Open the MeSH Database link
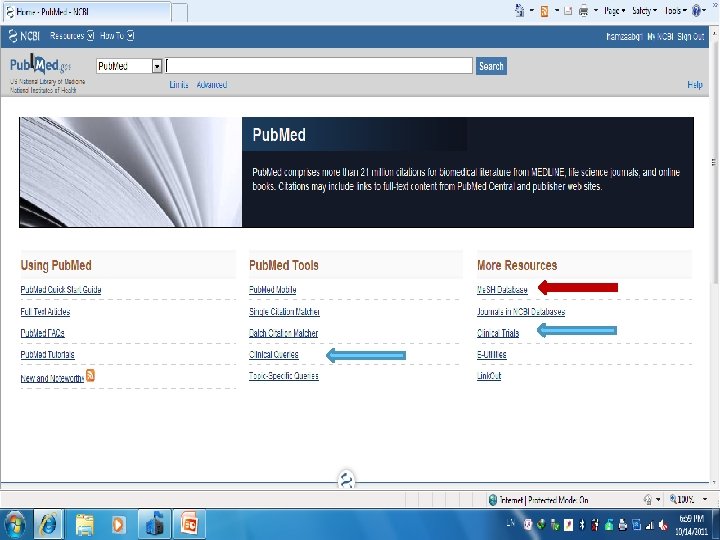This screenshot has height=540, width=720. coord(502,289)
